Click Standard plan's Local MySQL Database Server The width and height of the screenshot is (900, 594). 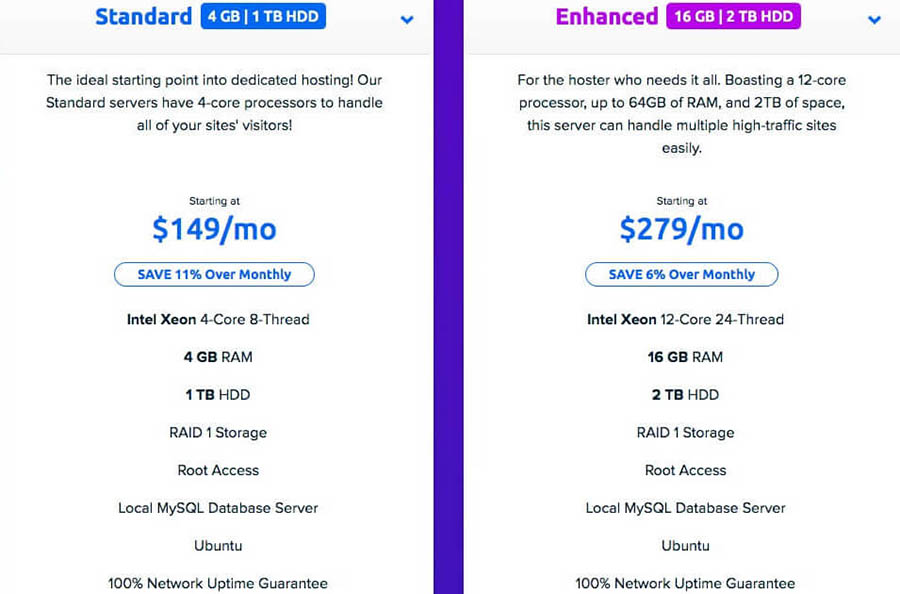pyautogui.click(x=218, y=508)
